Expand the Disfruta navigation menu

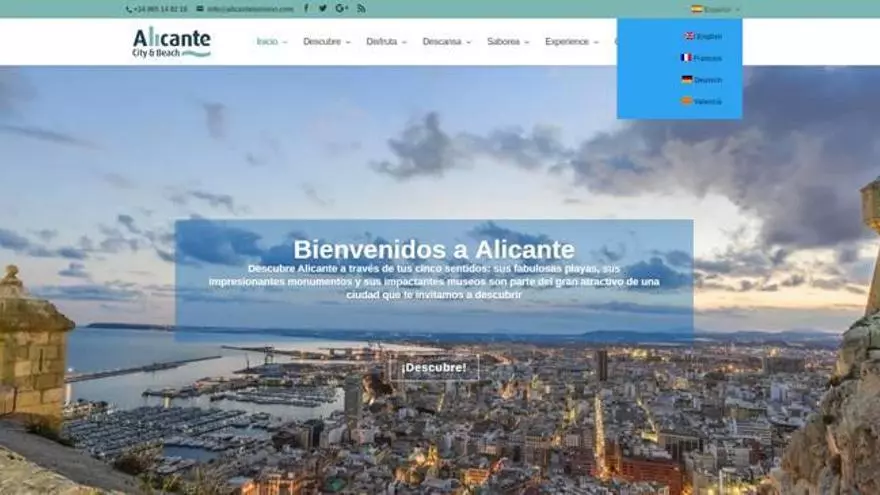pos(386,42)
